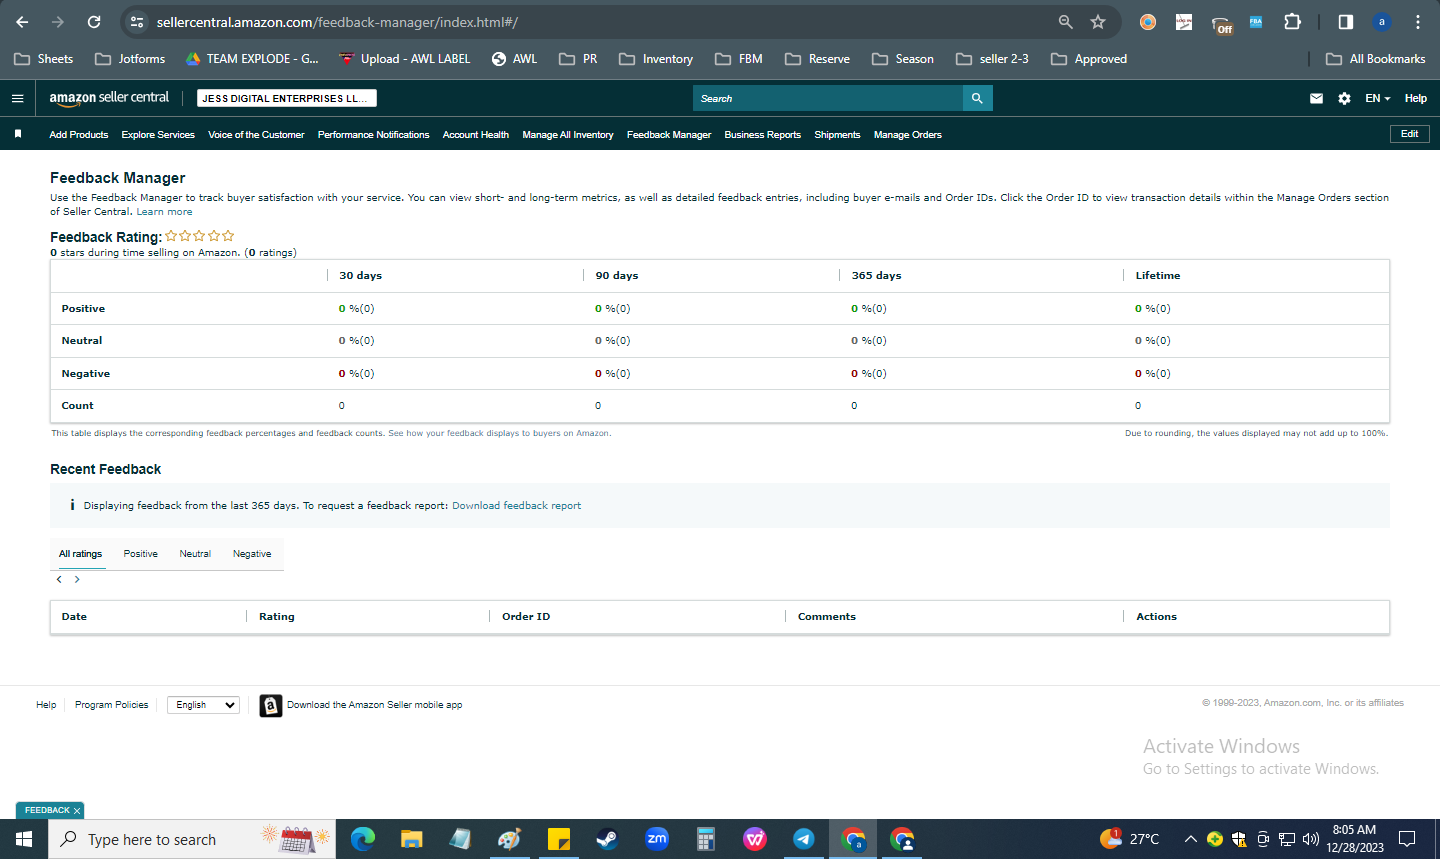Click the site information icon in address bar
This screenshot has width=1440, height=859.
click(137, 22)
